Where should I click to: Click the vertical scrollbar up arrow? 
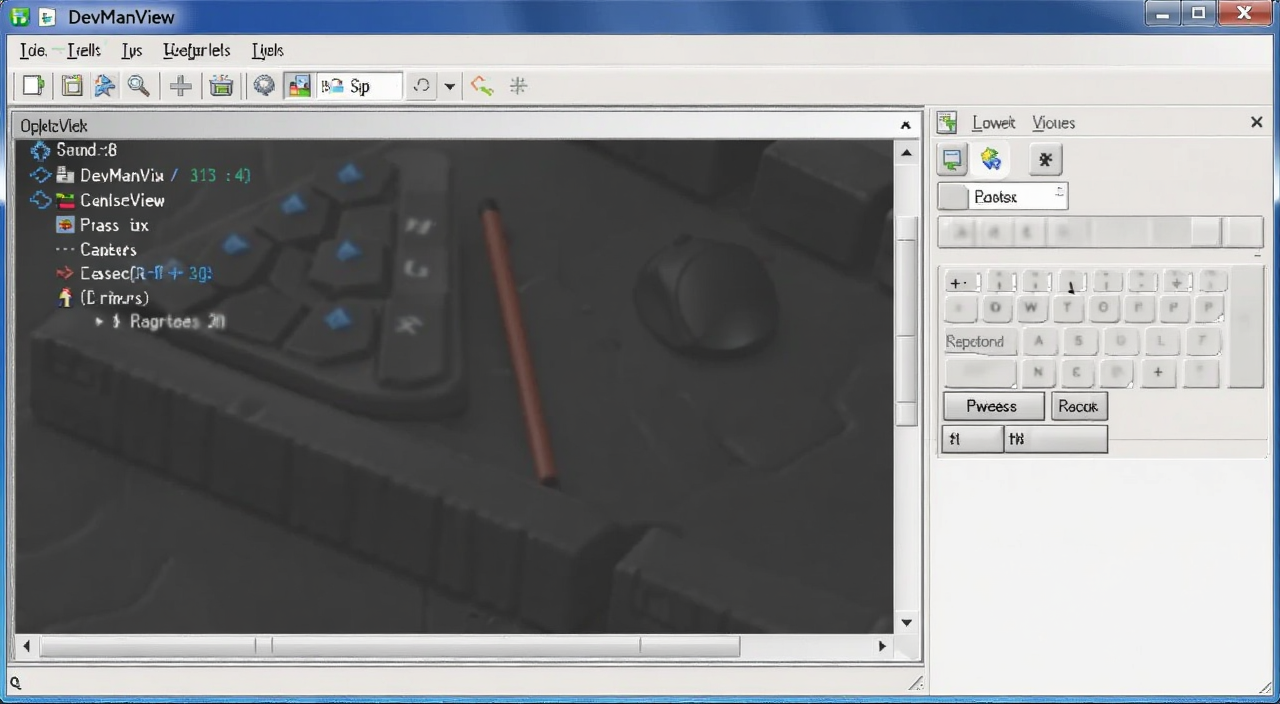906,153
